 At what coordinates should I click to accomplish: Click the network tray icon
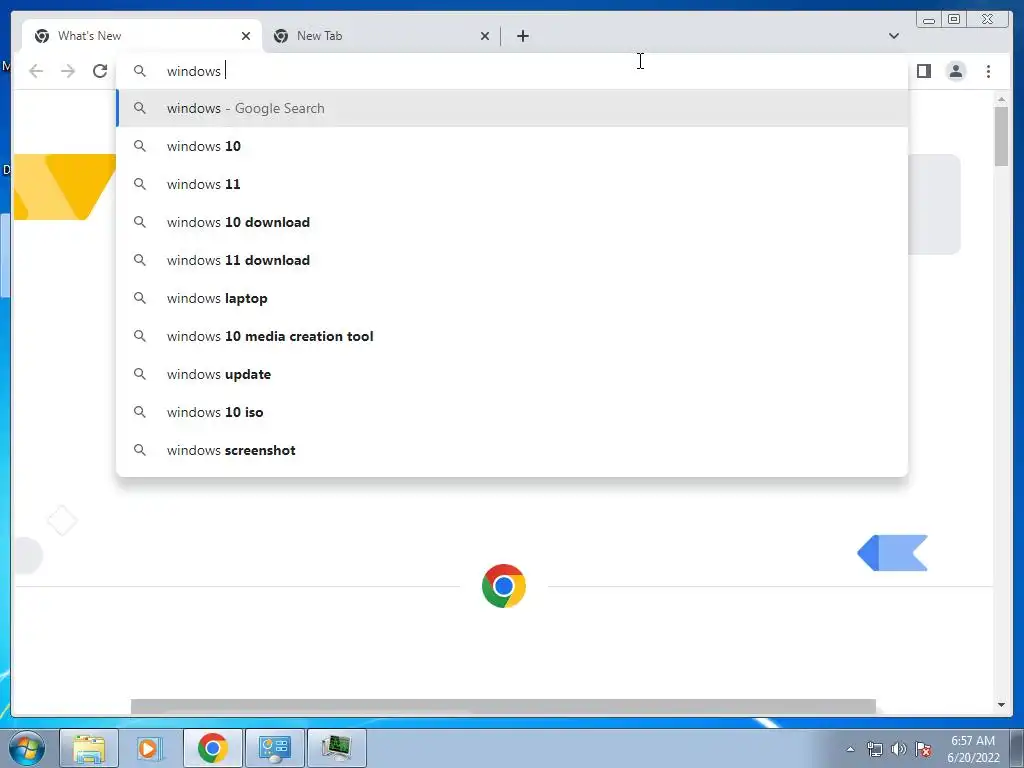(874, 749)
